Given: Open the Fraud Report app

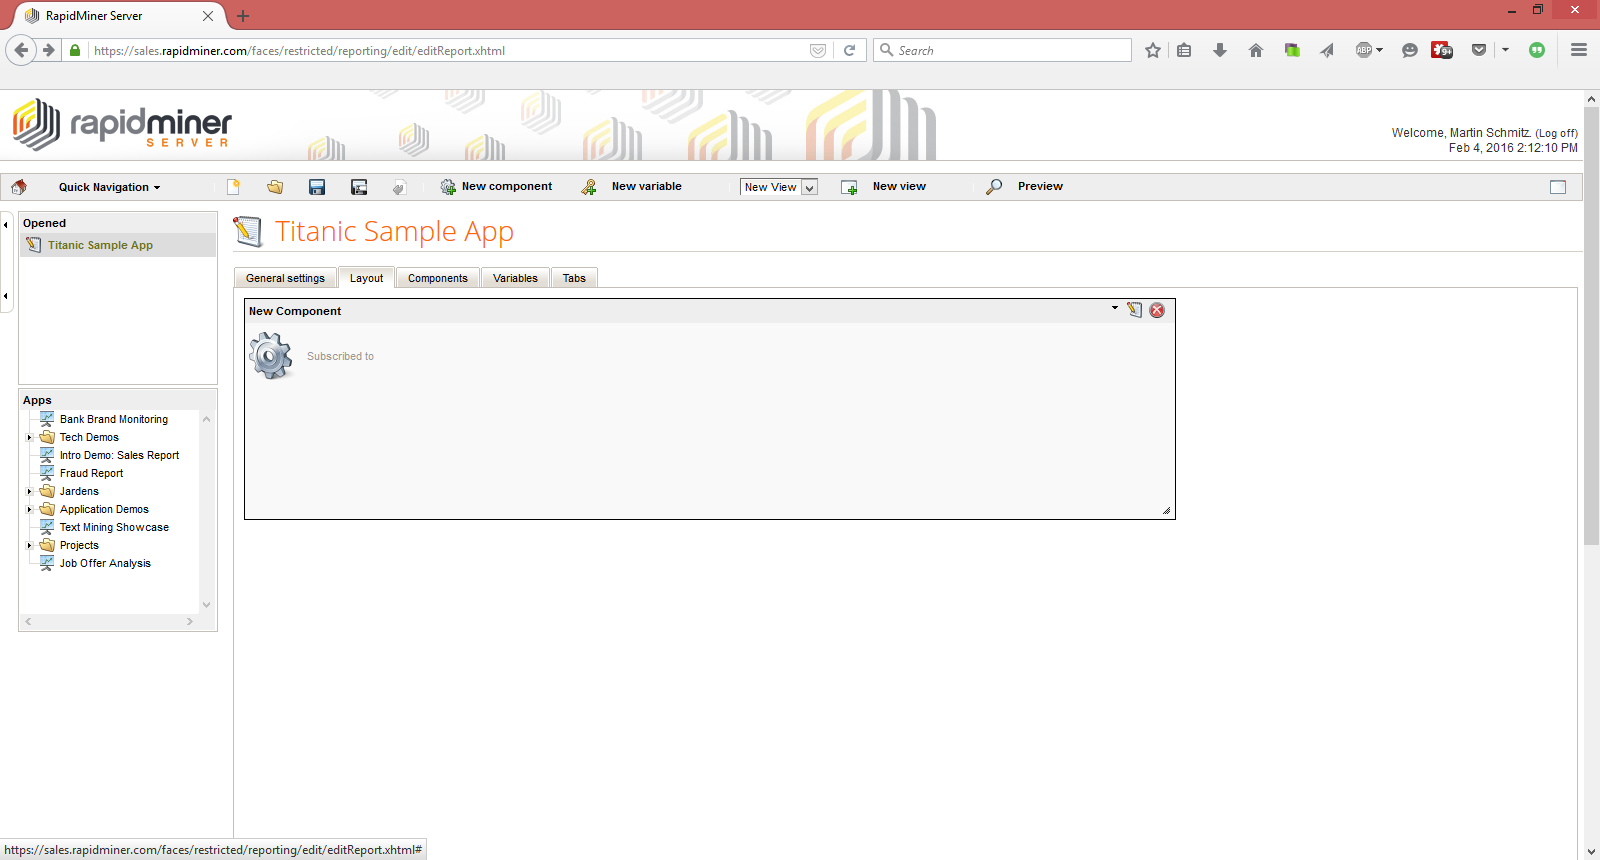Looking at the screenshot, I should 91,473.
